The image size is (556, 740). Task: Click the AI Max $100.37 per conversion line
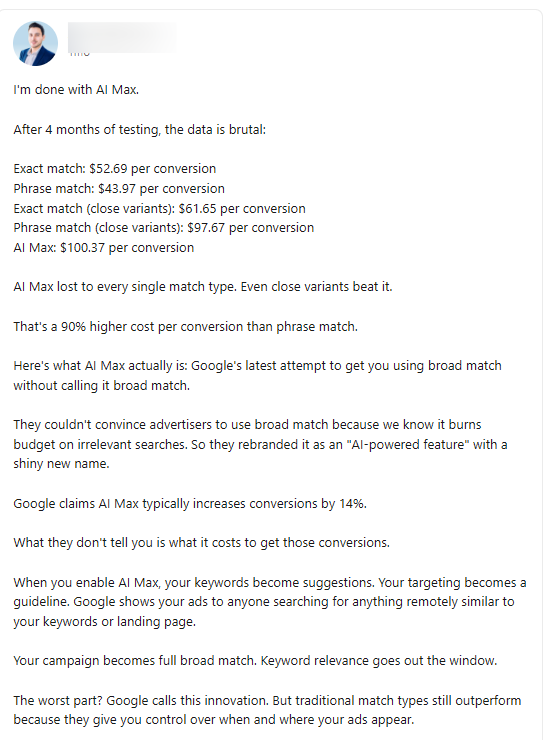(x=104, y=247)
